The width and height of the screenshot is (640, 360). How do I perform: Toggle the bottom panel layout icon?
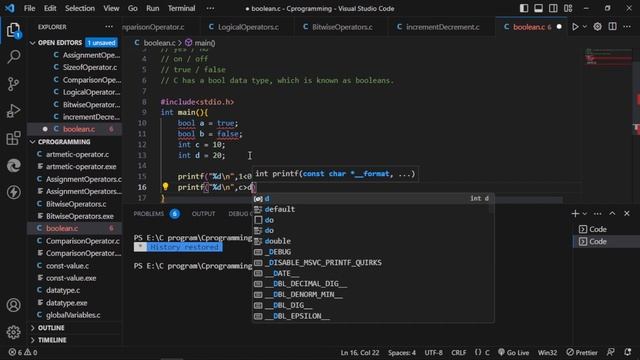point(538,8)
